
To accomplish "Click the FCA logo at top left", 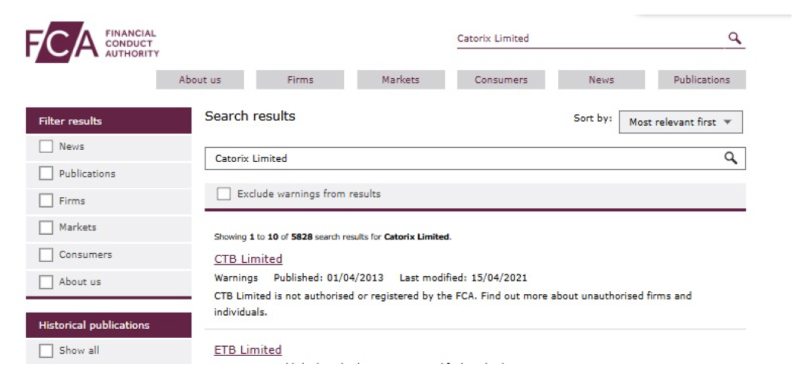I will (92, 42).
